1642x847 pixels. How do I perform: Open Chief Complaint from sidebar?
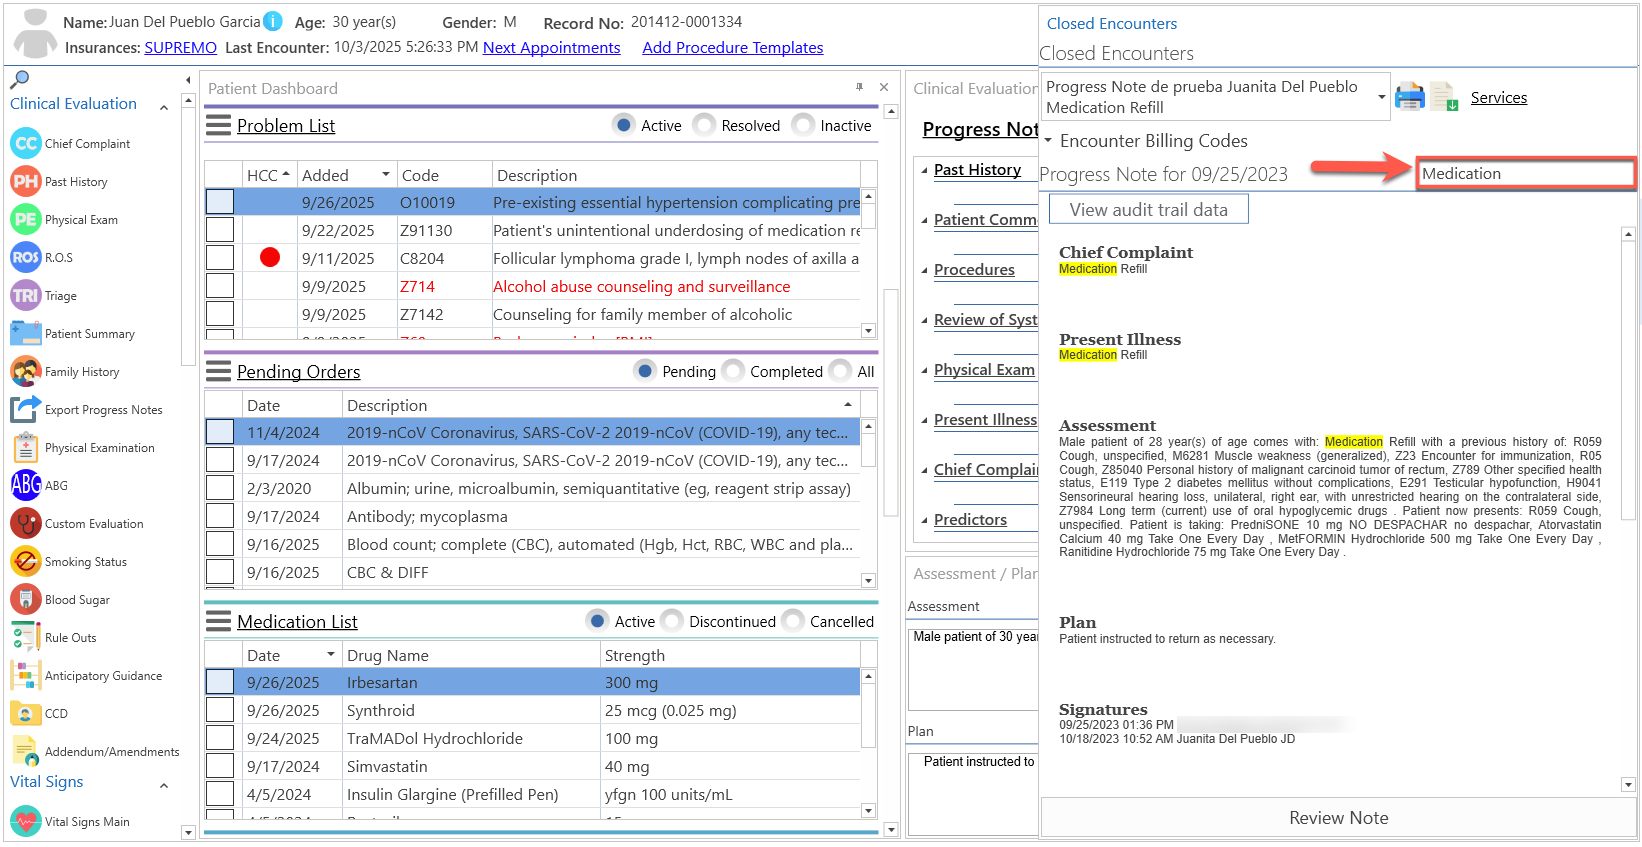(26, 144)
